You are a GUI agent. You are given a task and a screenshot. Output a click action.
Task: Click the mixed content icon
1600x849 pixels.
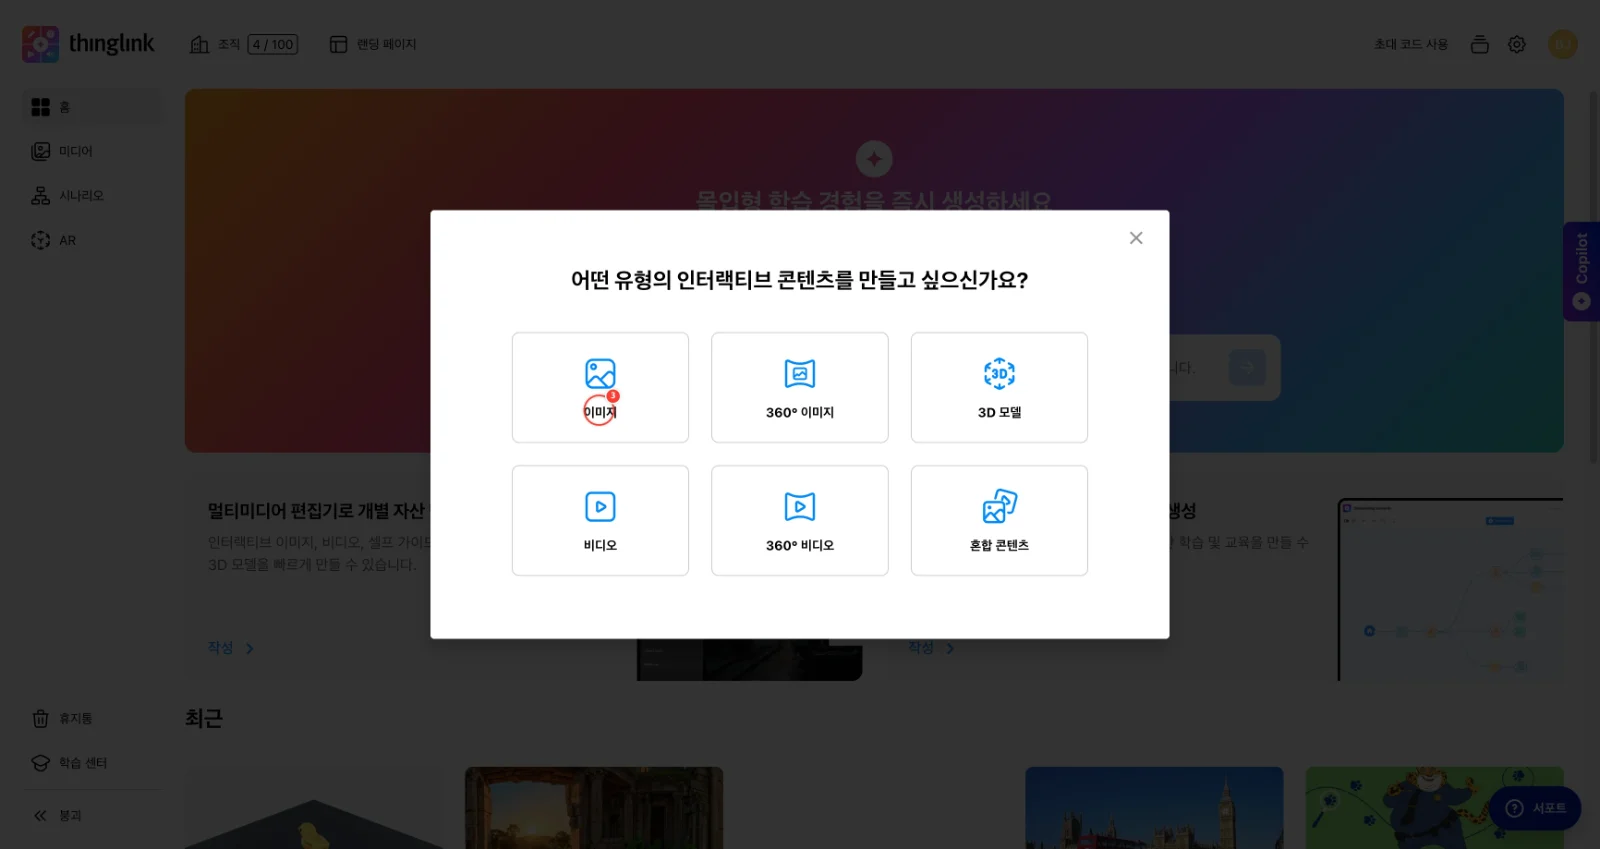coord(999,506)
